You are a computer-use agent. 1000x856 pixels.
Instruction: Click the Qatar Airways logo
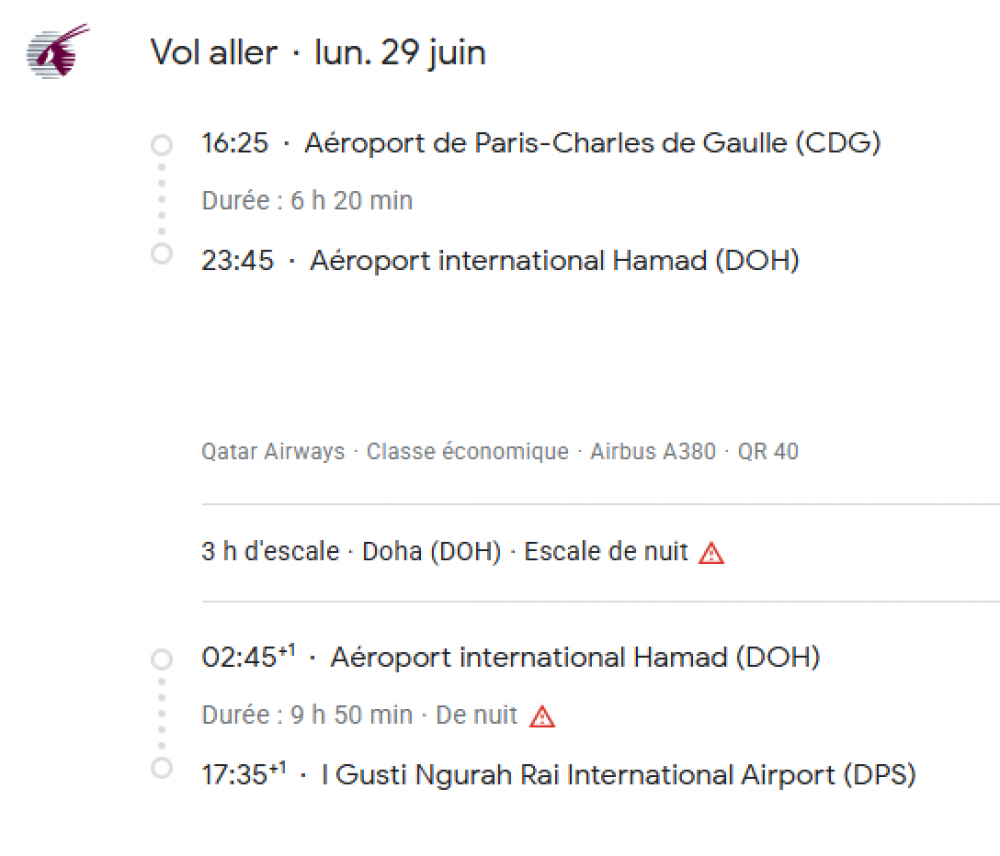tap(56, 53)
